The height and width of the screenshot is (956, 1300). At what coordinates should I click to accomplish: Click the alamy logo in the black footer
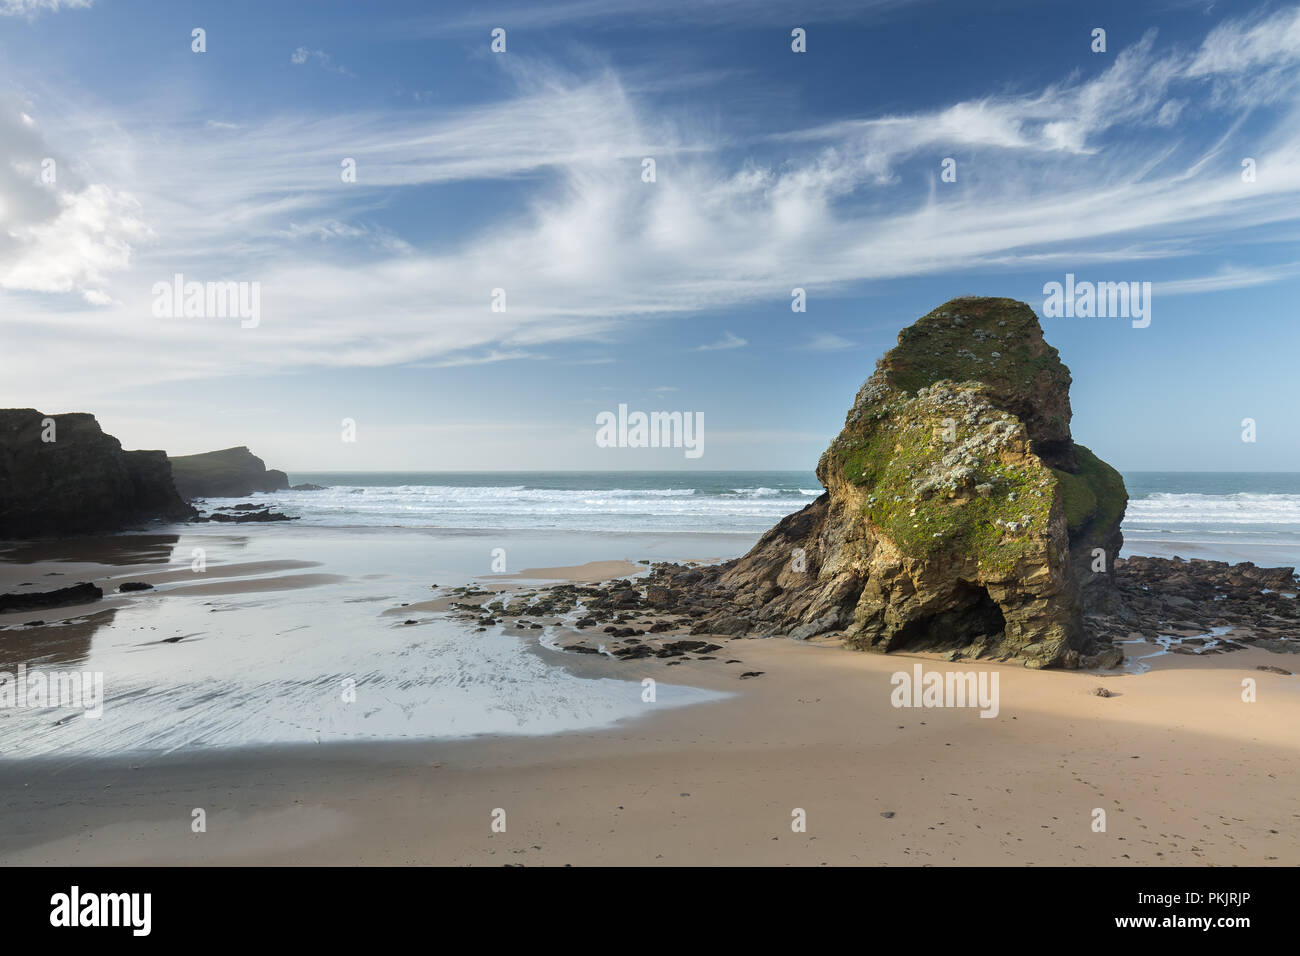click(x=101, y=910)
